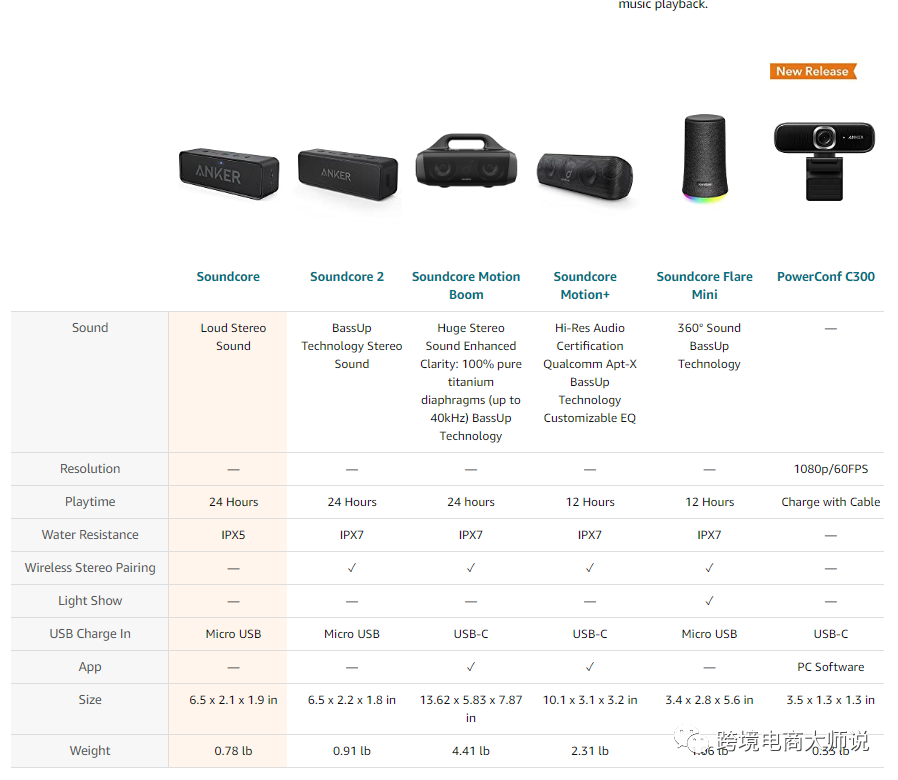This screenshot has height=780, width=898.
Task: Click the '10.1 x 3.1 x 3.2 in' size
Action: tap(590, 700)
